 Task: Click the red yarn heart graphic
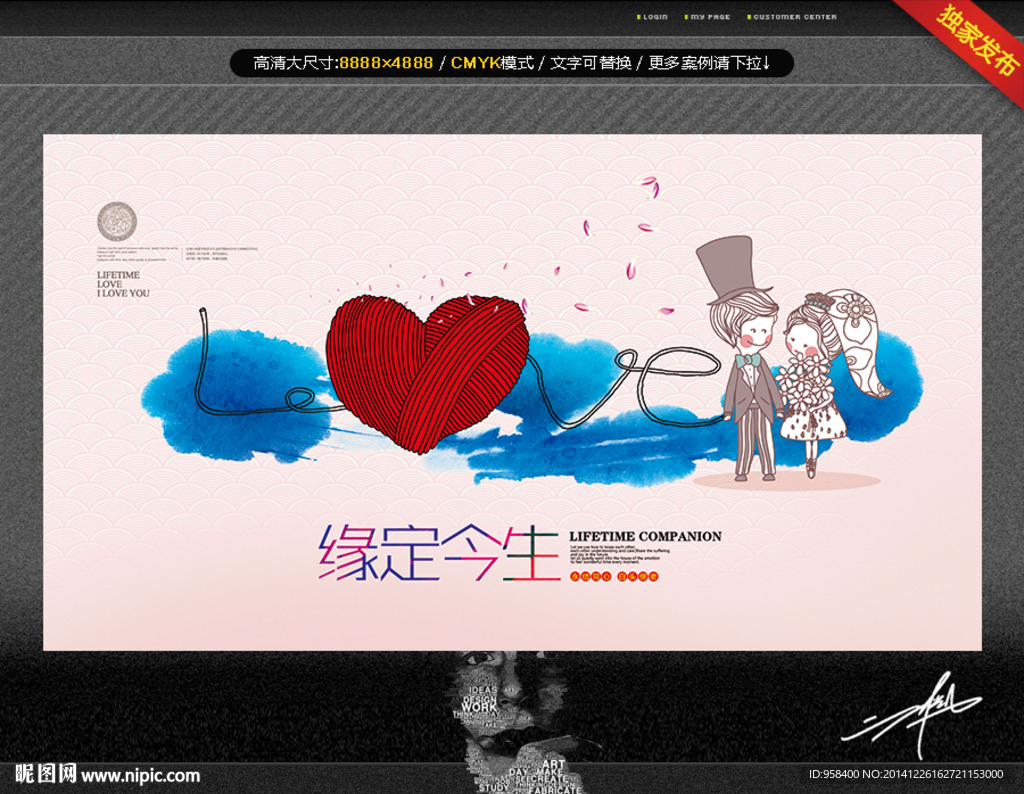[427, 373]
